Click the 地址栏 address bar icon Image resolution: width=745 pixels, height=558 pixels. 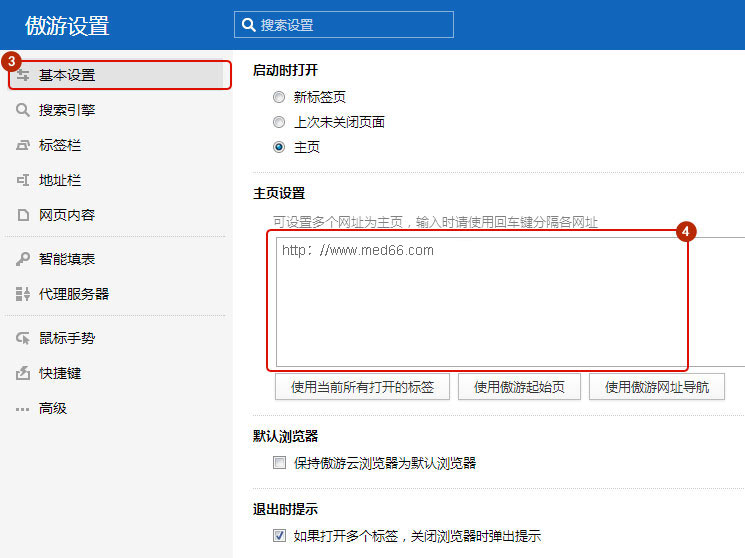click(23, 180)
